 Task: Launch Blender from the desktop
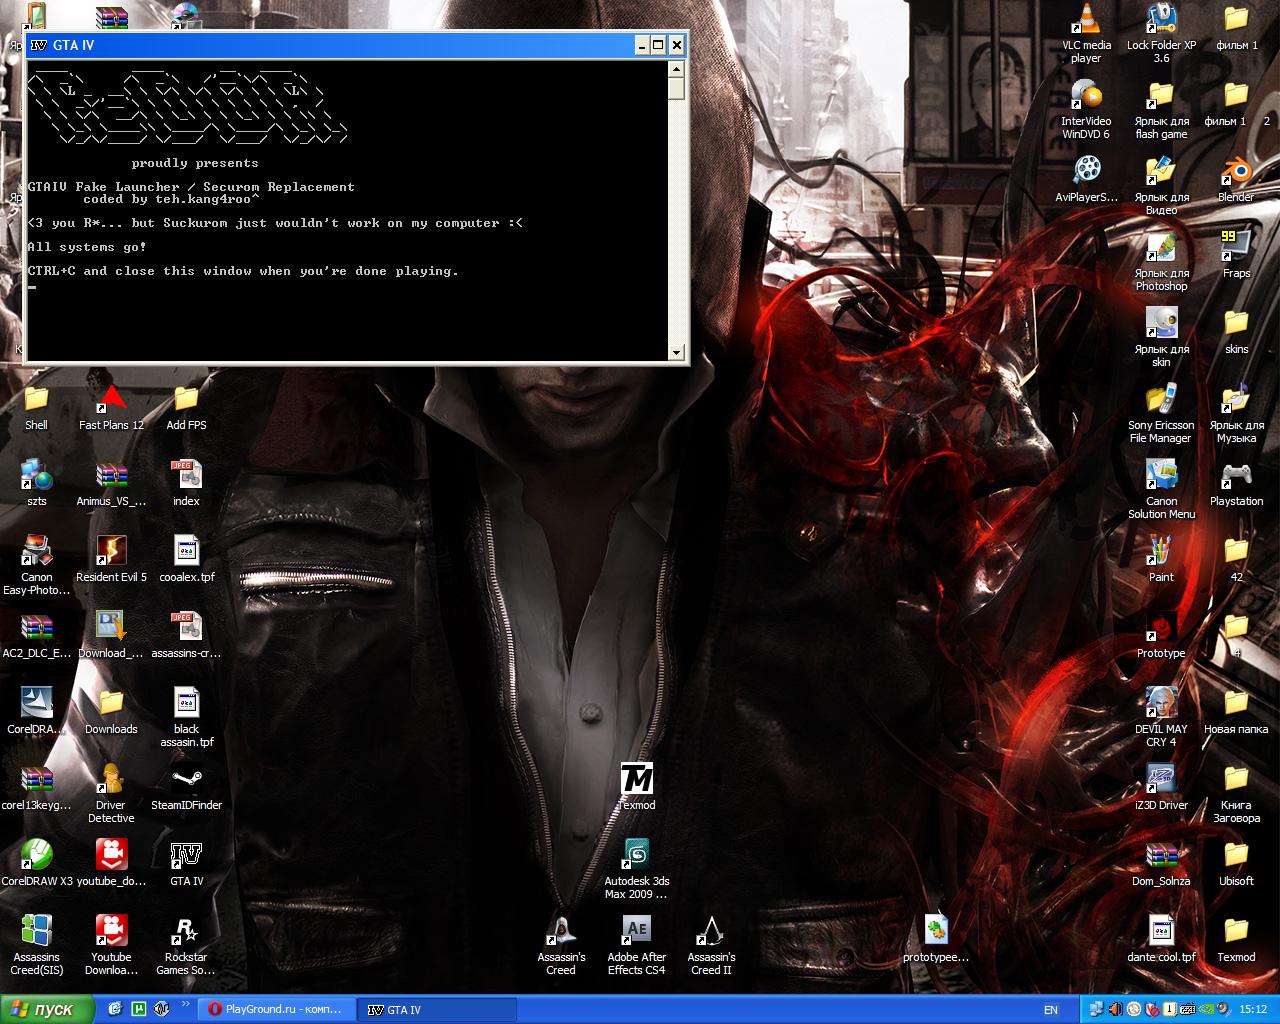(x=1236, y=178)
